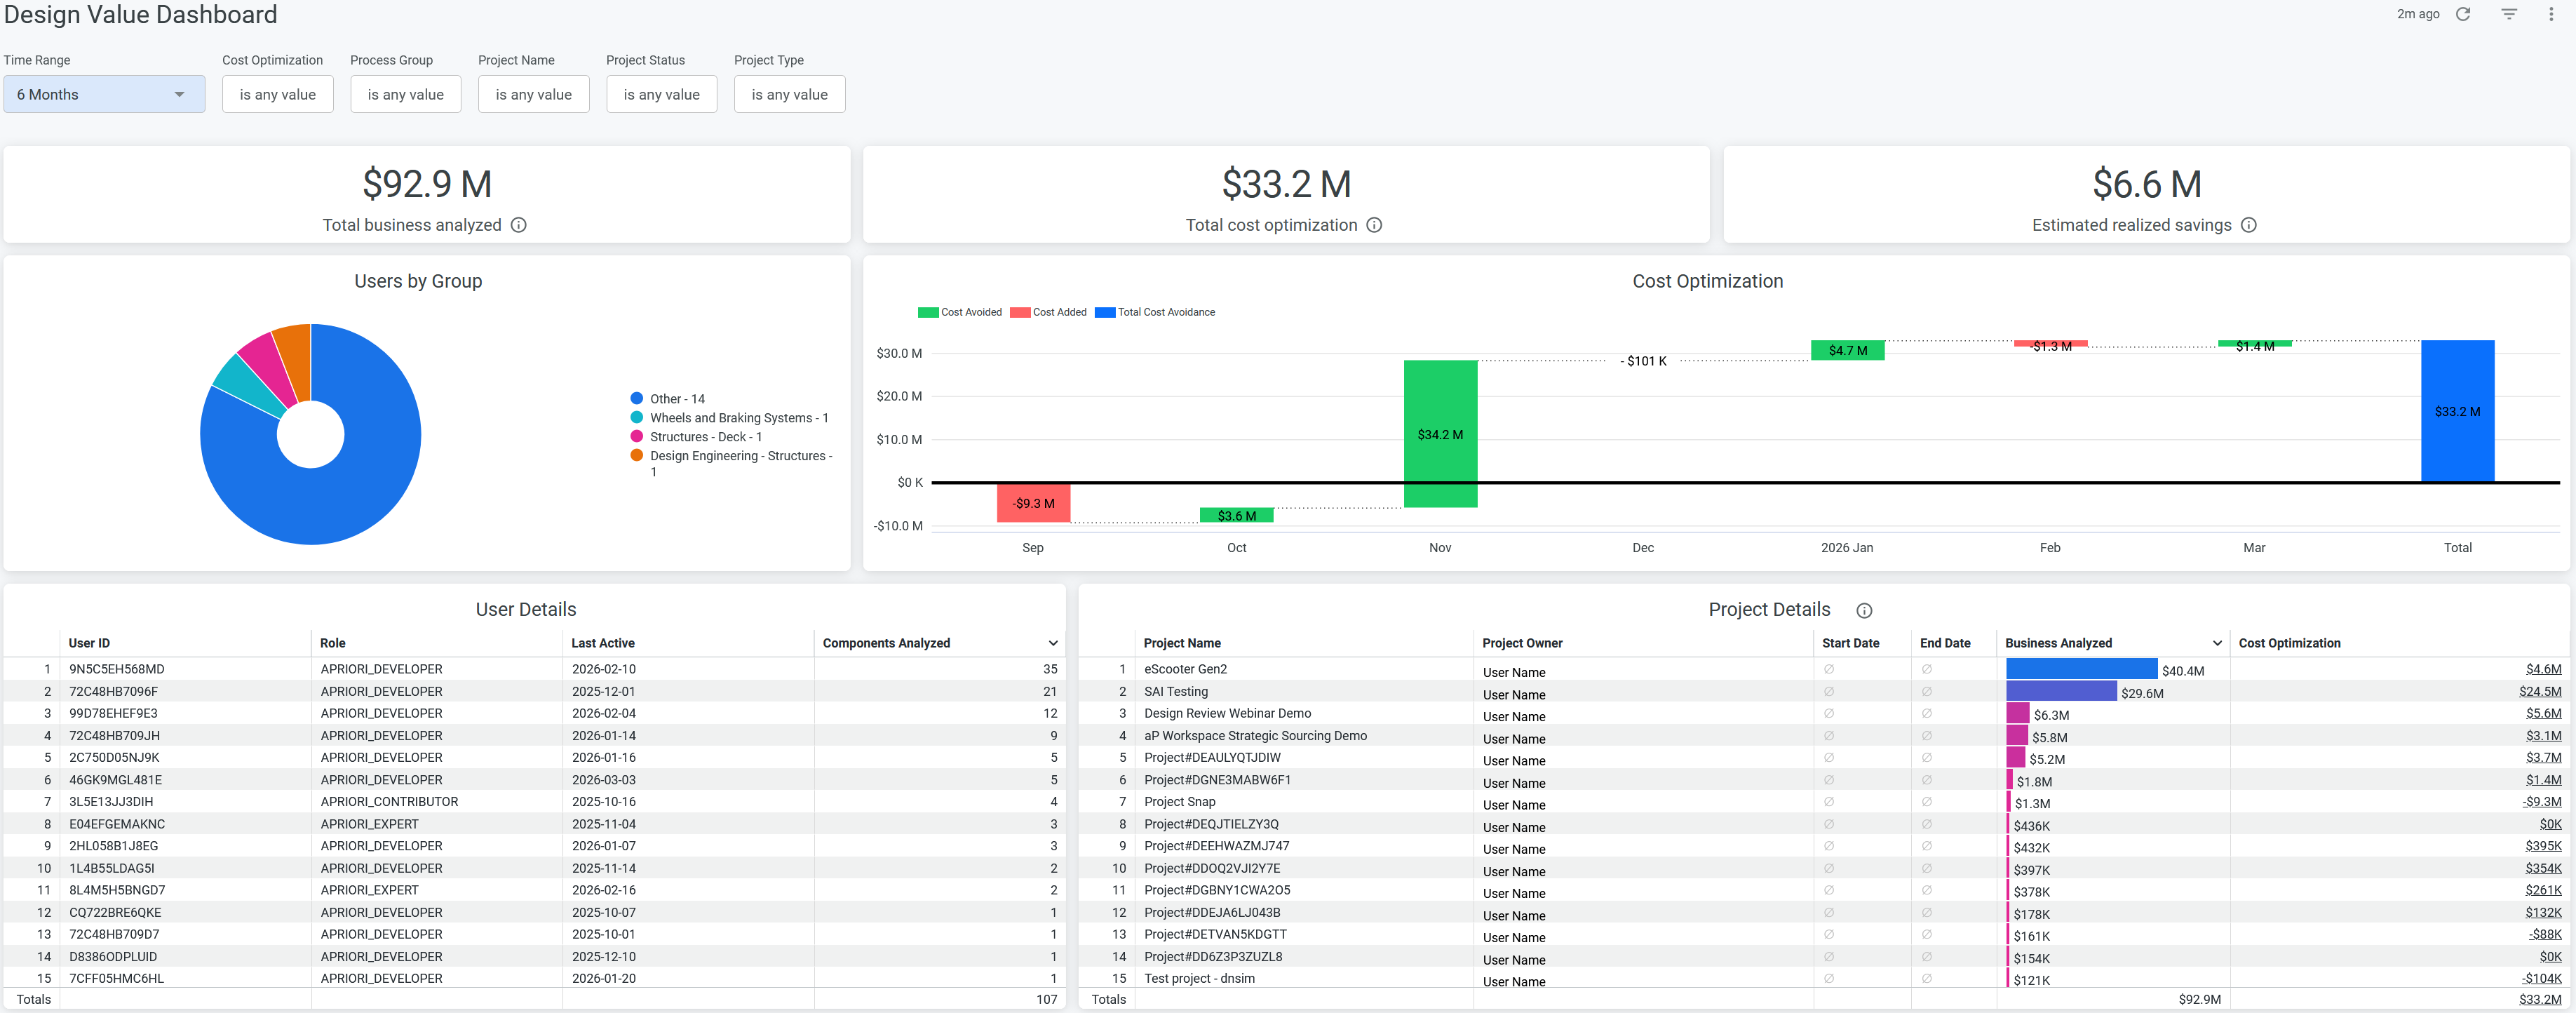
Task: Open the Time Range 6 Months dropdown
Action: coord(104,94)
